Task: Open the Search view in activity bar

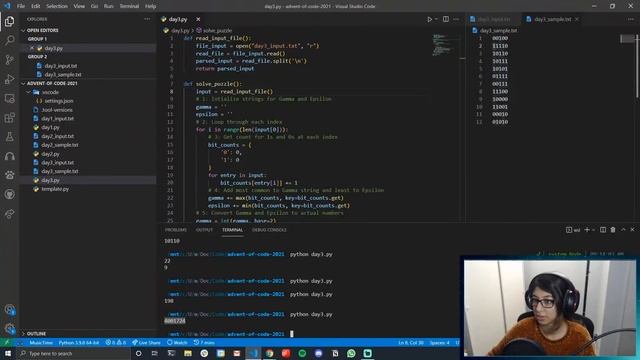Action: coord(9,40)
